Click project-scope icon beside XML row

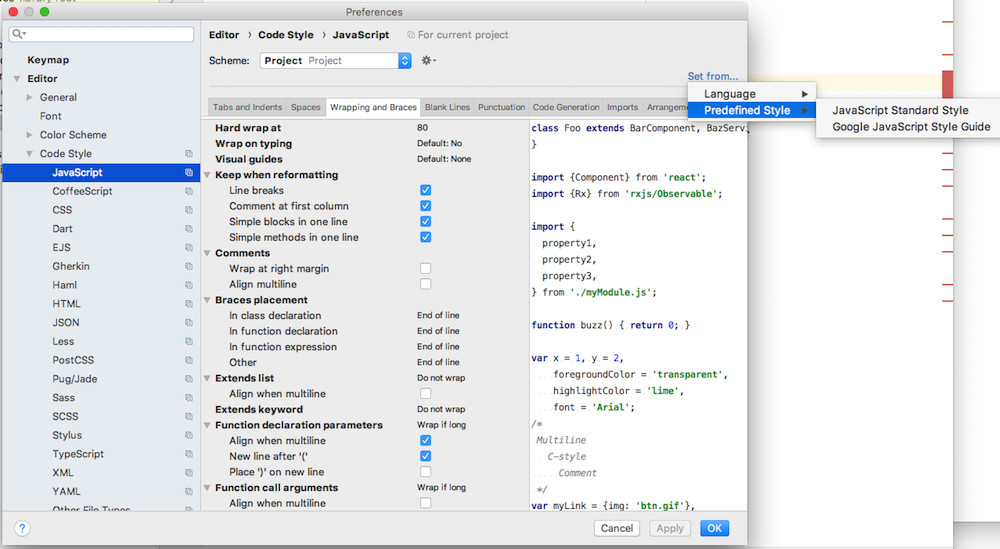tap(189, 472)
